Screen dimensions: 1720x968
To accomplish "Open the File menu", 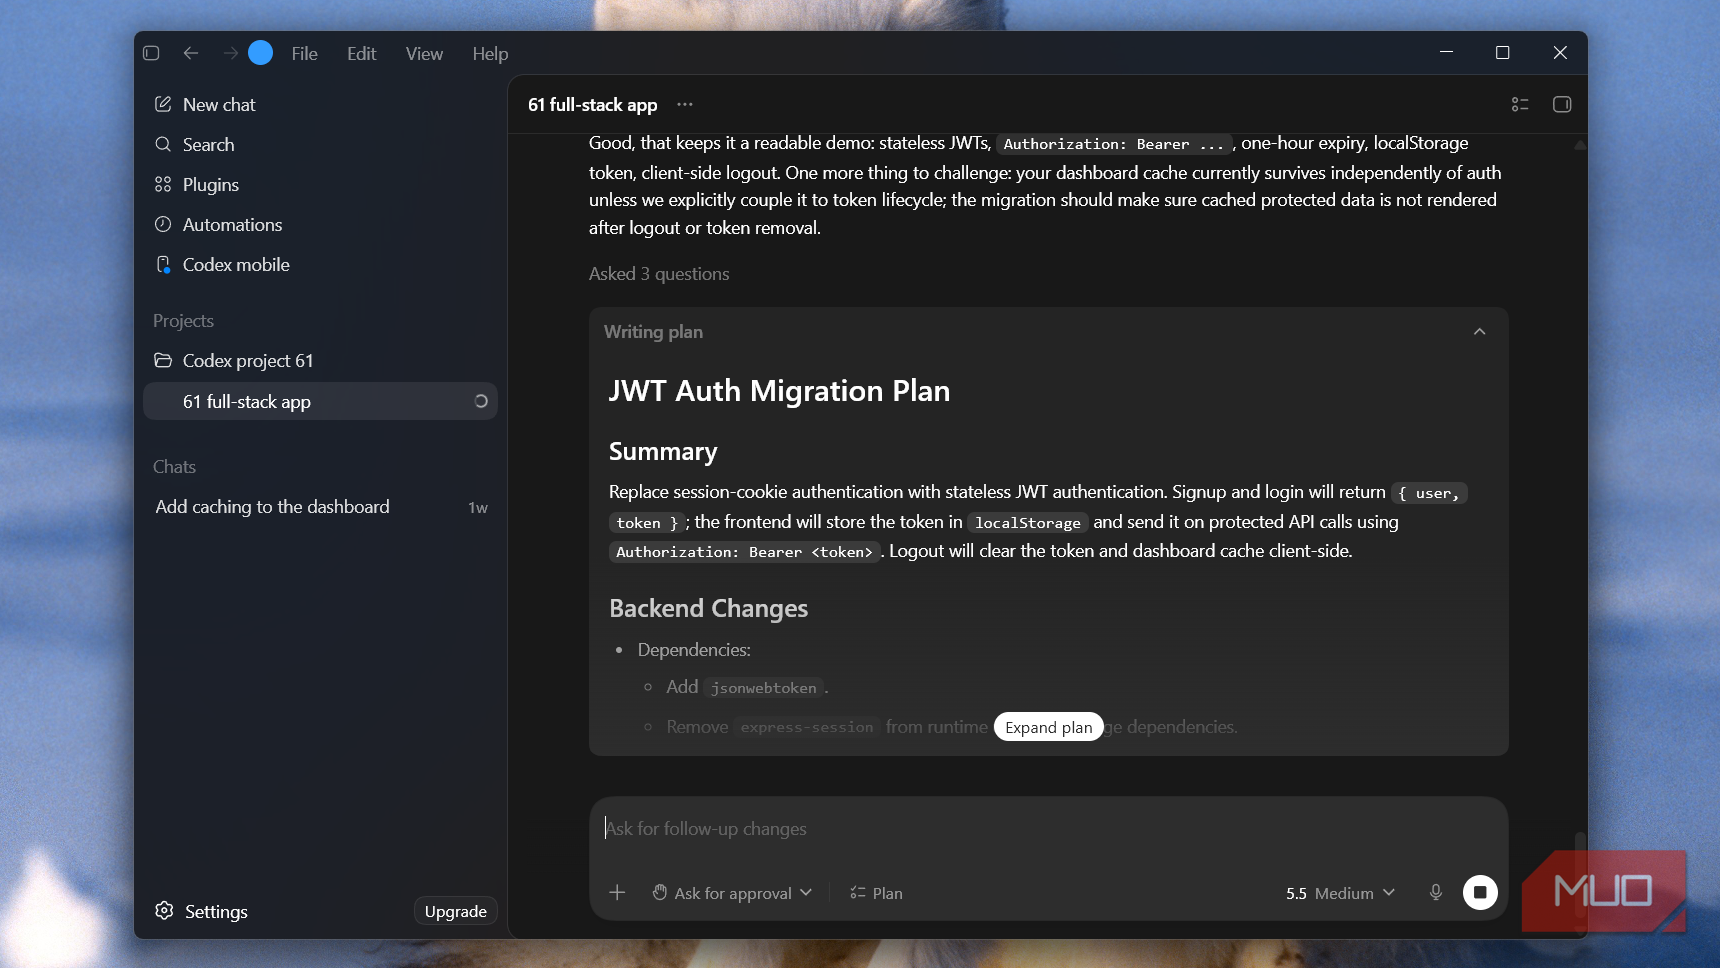I will 305,53.
